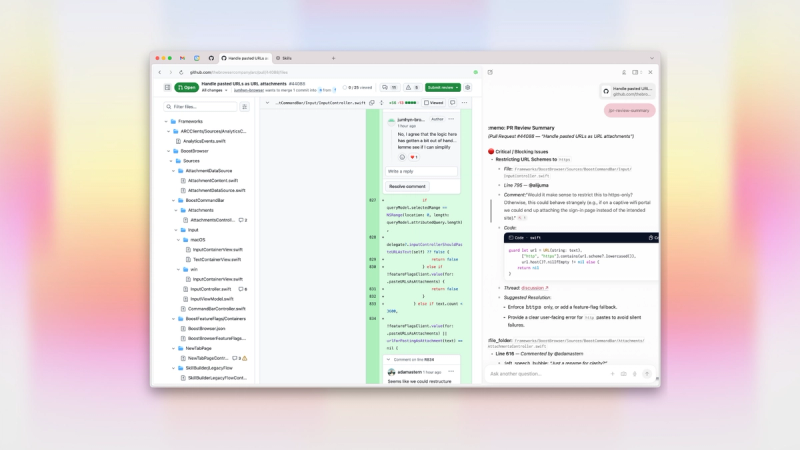Add an emoji reaction to comment
The width and height of the screenshot is (800, 450).
click(x=402, y=157)
